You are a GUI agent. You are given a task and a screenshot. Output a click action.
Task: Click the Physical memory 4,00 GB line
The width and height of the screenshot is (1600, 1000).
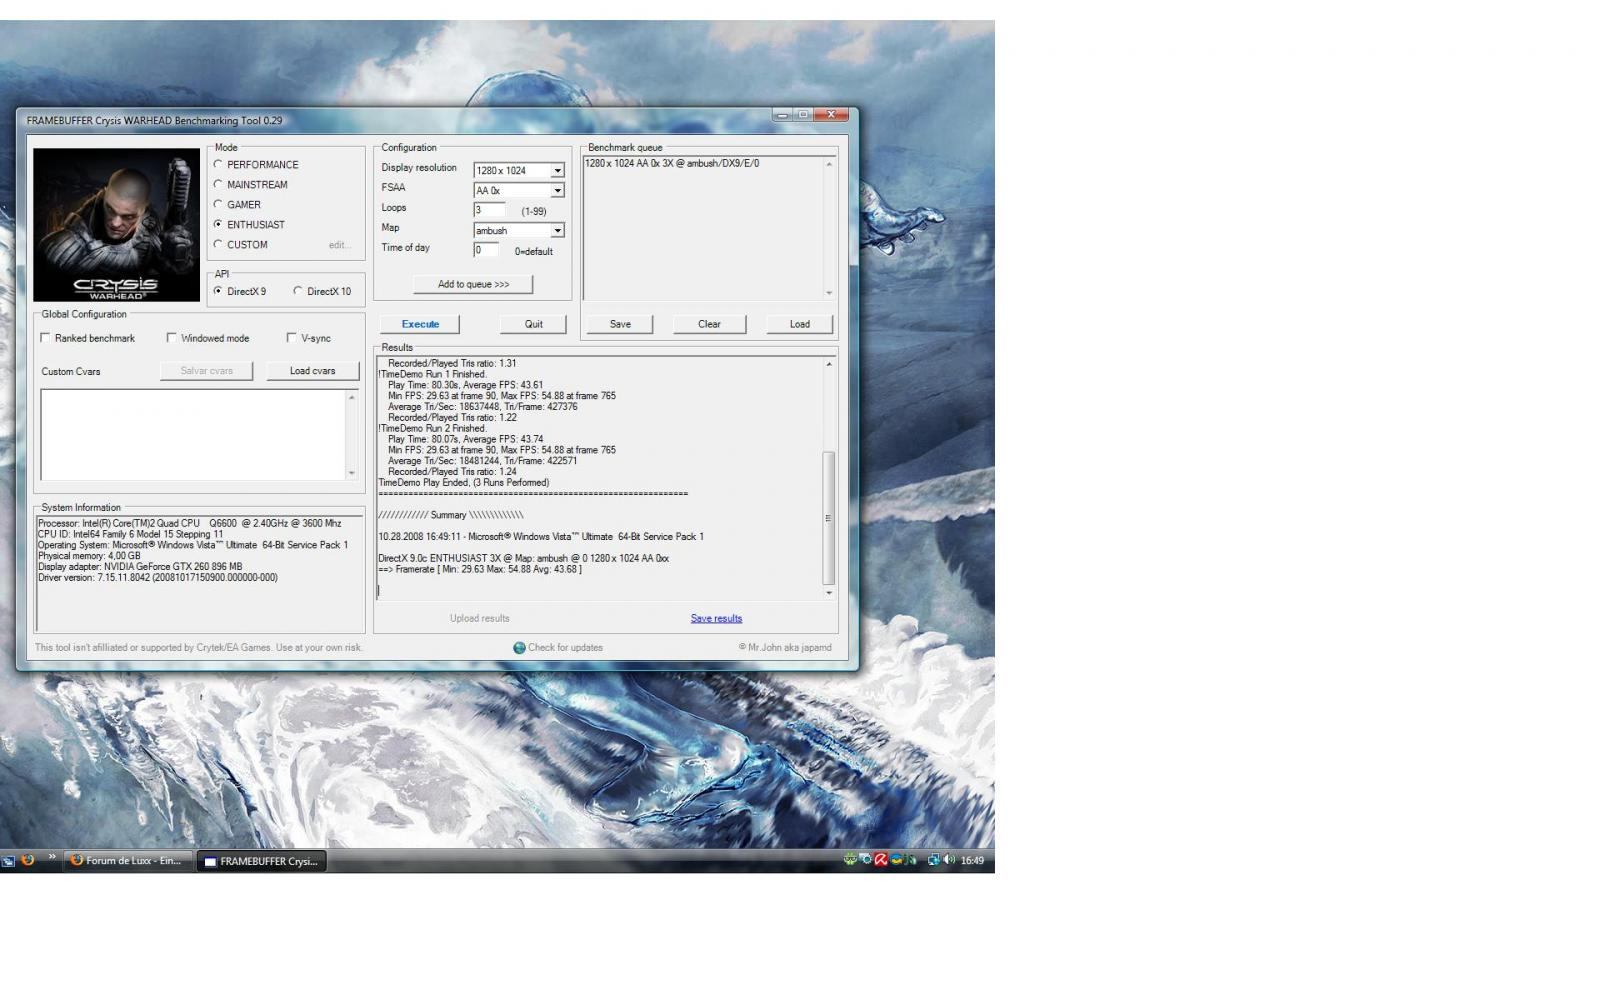(x=89, y=556)
